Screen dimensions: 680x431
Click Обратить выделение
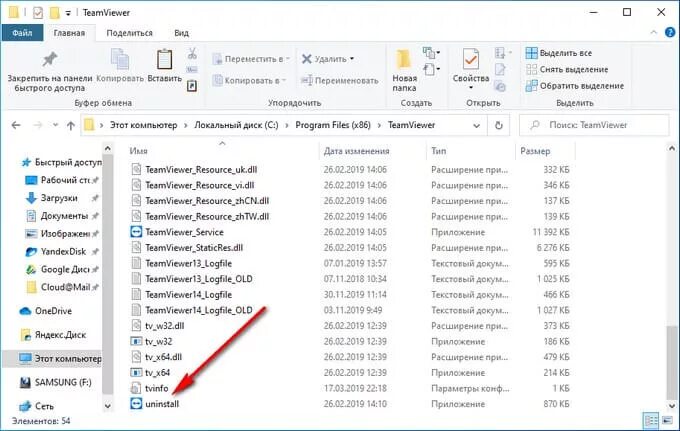tap(575, 86)
